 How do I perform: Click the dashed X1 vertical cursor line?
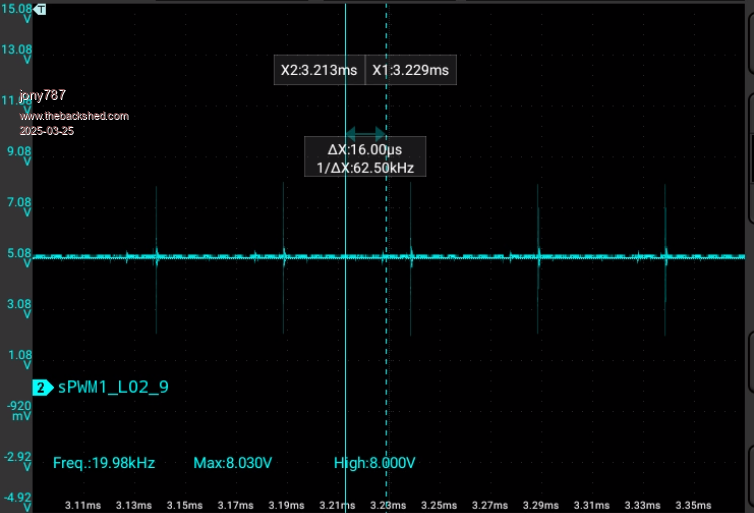point(386,300)
